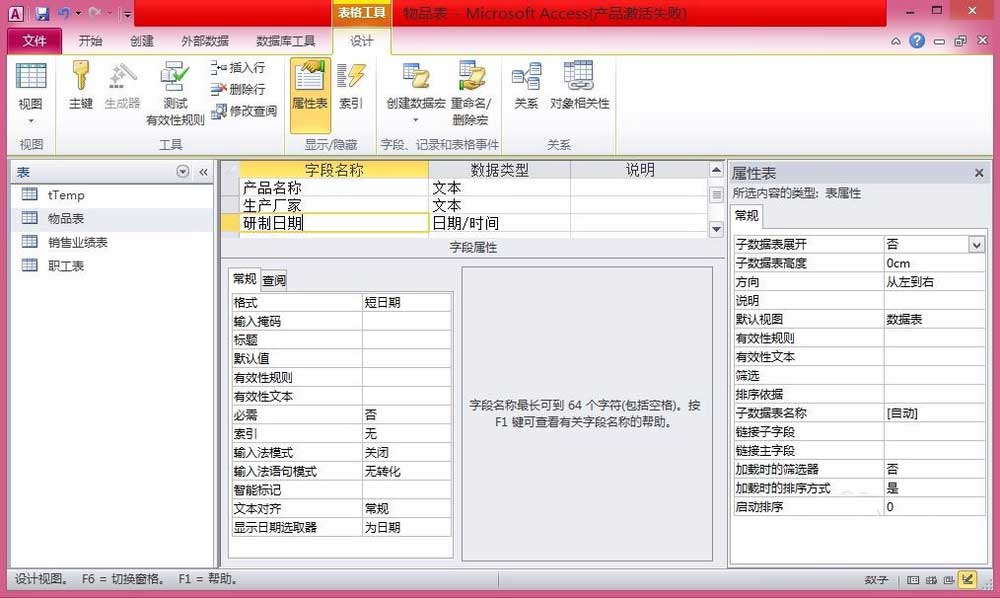The width and height of the screenshot is (1000, 598).
Task: Click 显示日期选取器 value 为日期
Action: [407, 527]
